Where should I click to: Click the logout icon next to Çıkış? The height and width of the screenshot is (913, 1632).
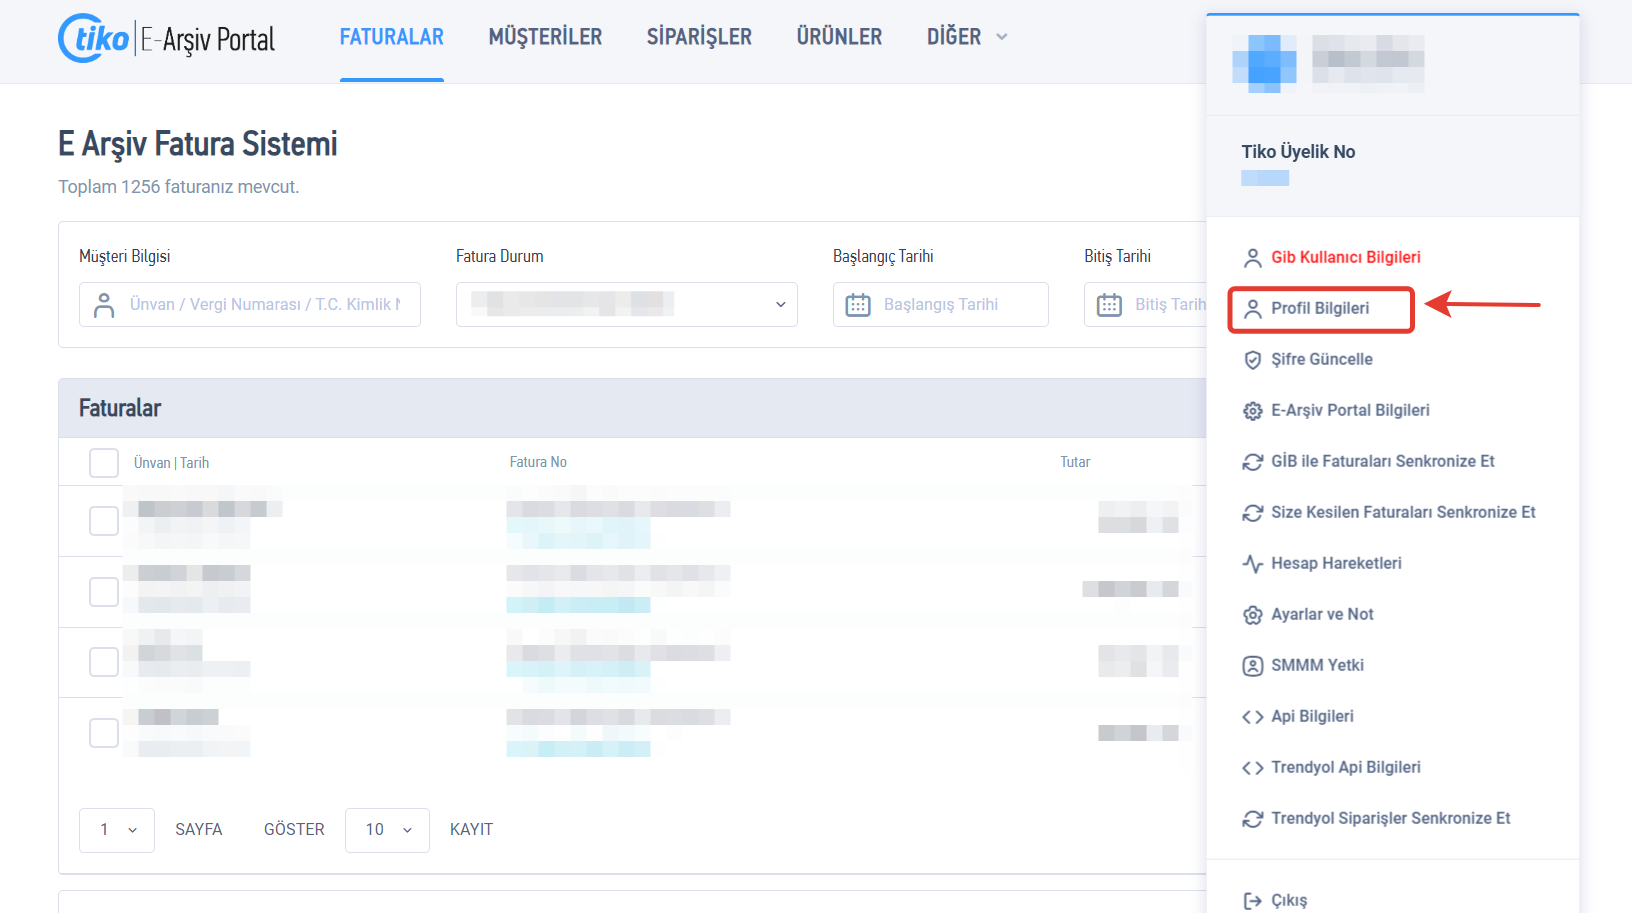(1252, 901)
